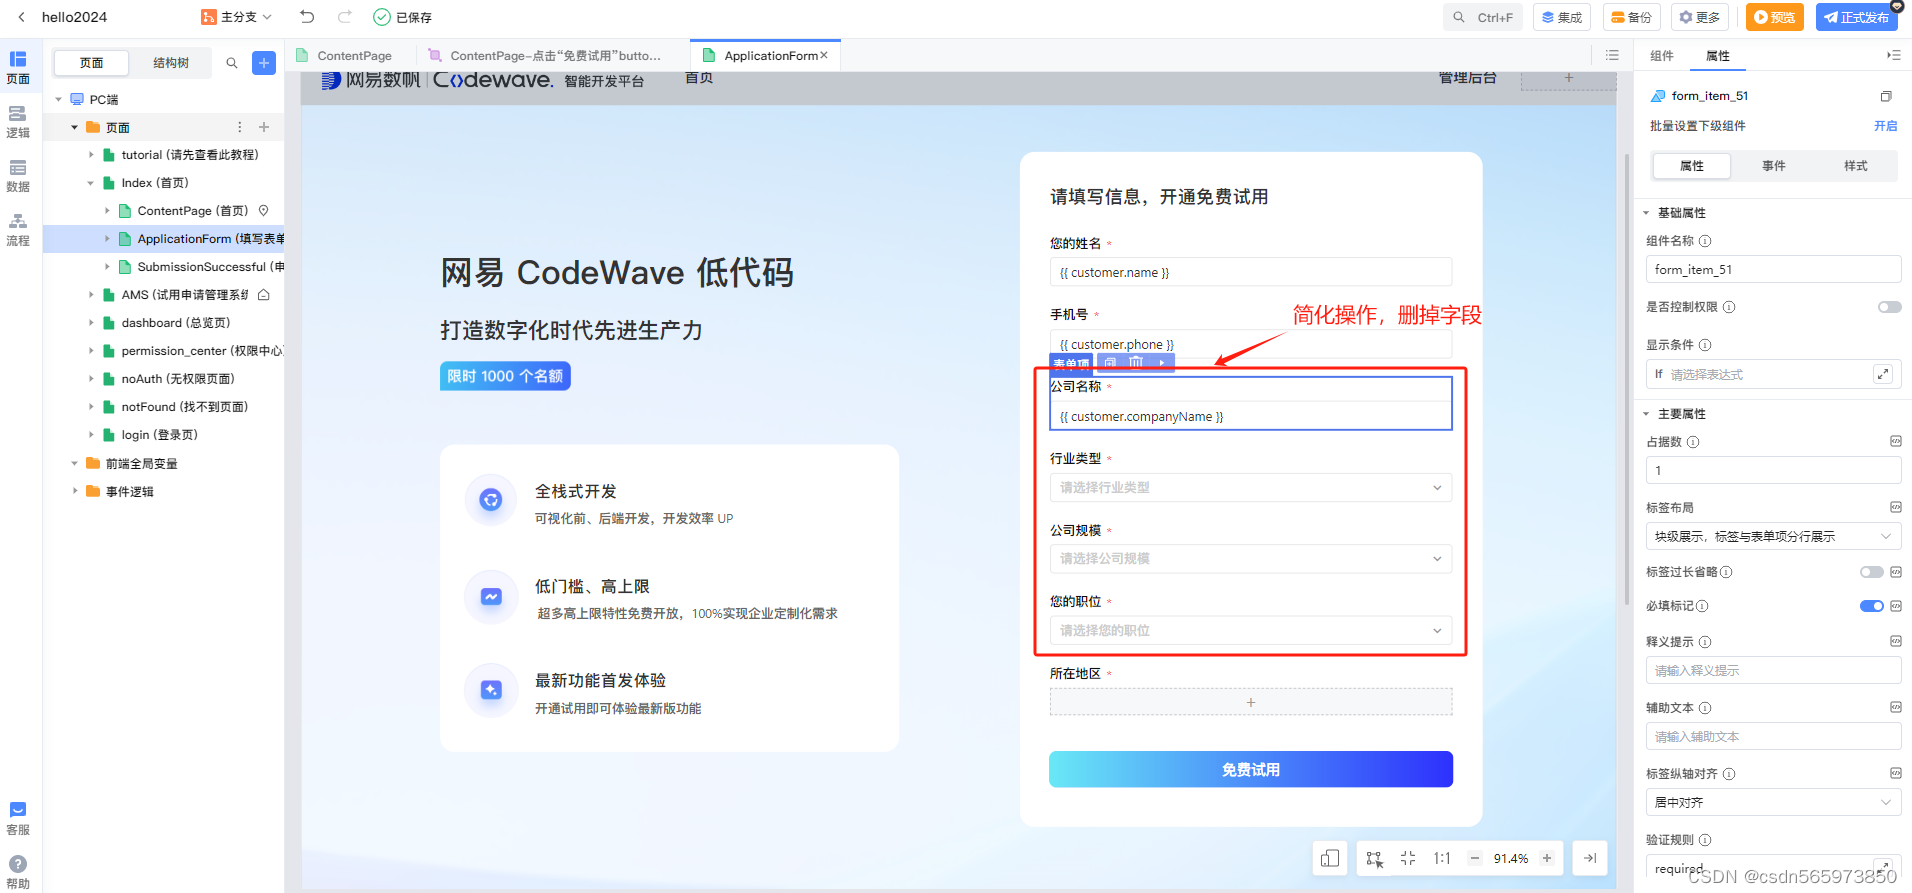Click the 占据数 input field

coord(1773,470)
